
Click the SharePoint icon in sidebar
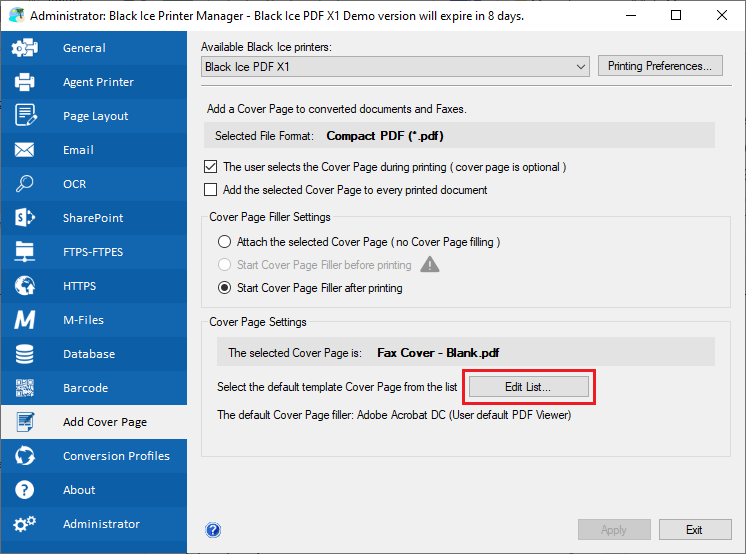coord(25,218)
